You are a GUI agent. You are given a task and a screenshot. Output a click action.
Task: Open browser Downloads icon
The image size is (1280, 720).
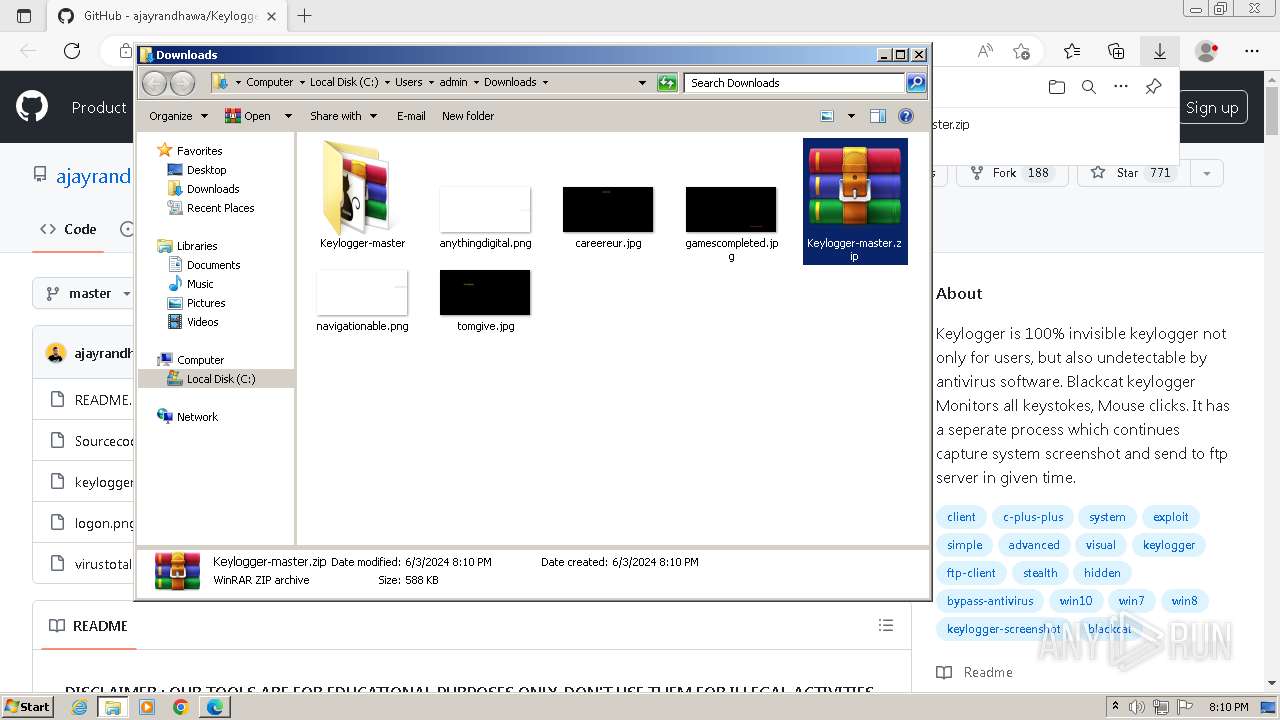1160,51
